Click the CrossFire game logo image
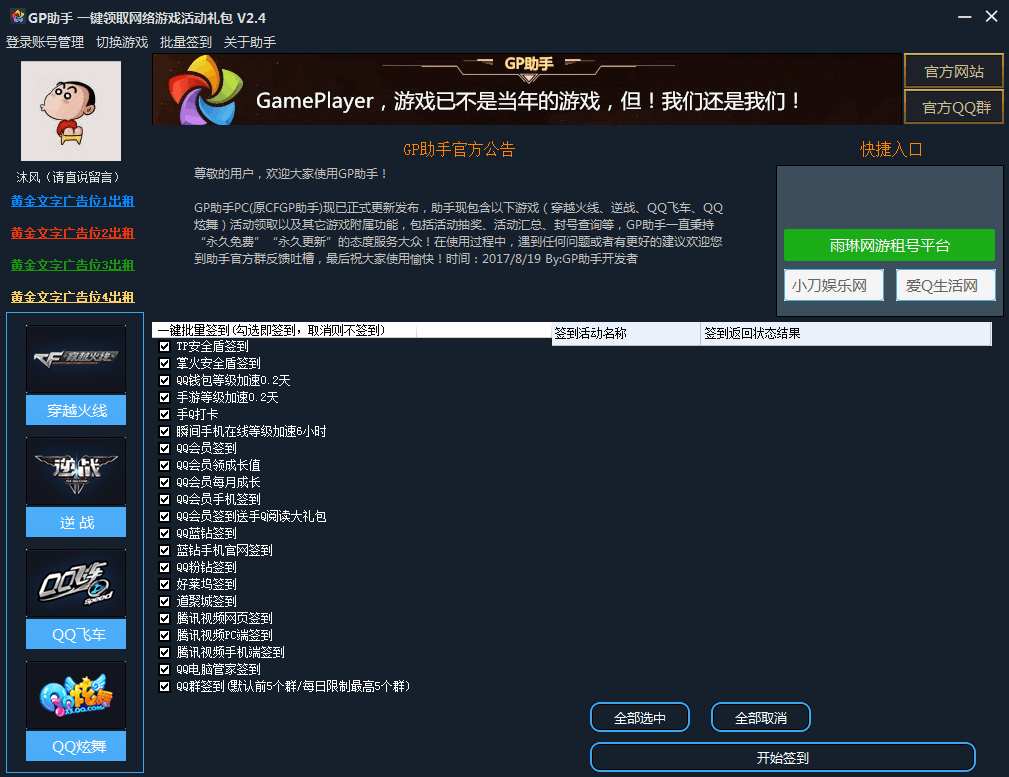1009x777 pixels. pyautogui.click(x=76, y=359)
